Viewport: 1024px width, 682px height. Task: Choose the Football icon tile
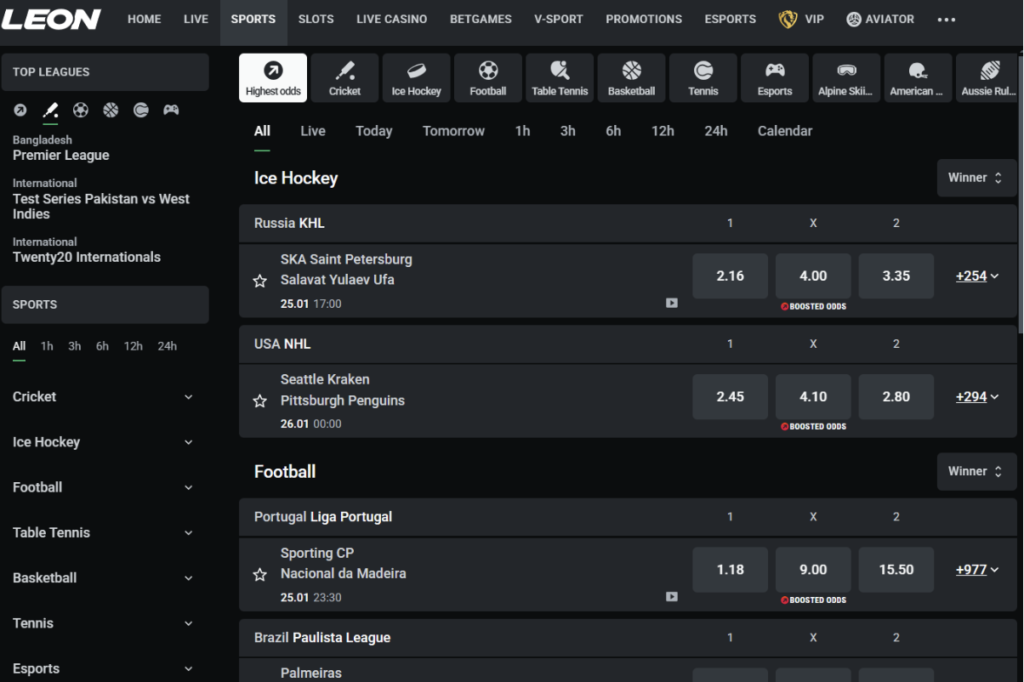(x=488, y=78)
